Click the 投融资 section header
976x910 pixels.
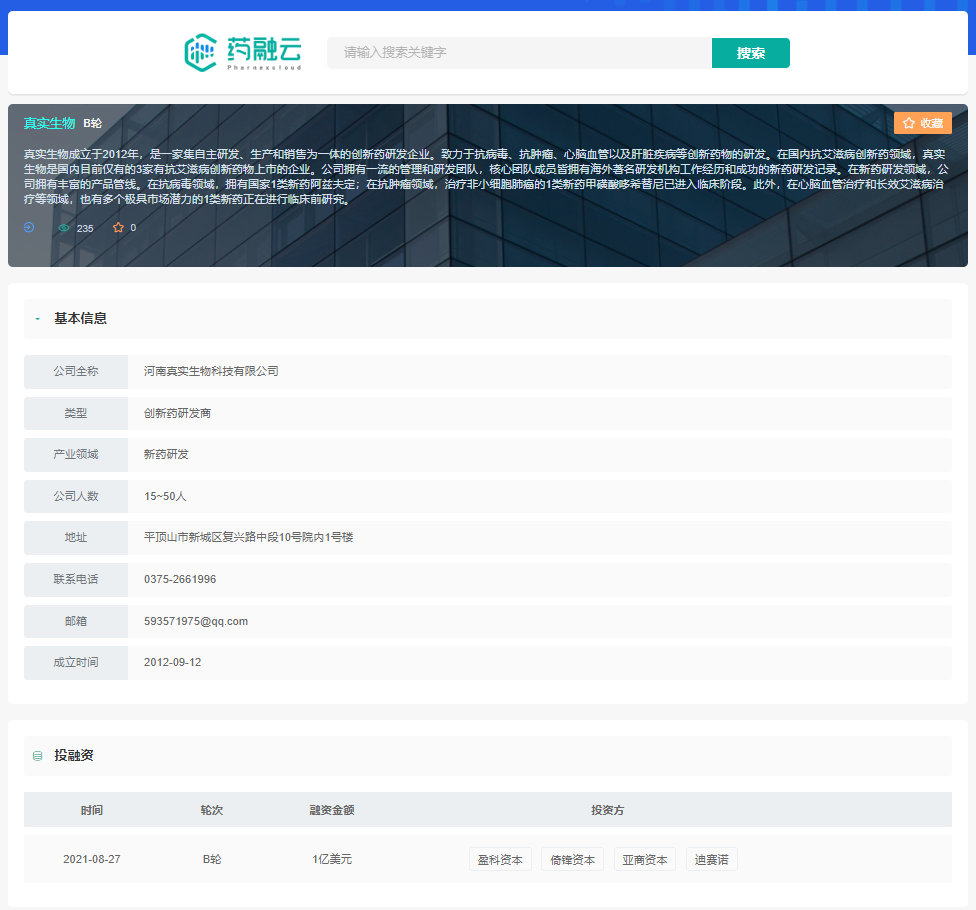pos(74,756)
